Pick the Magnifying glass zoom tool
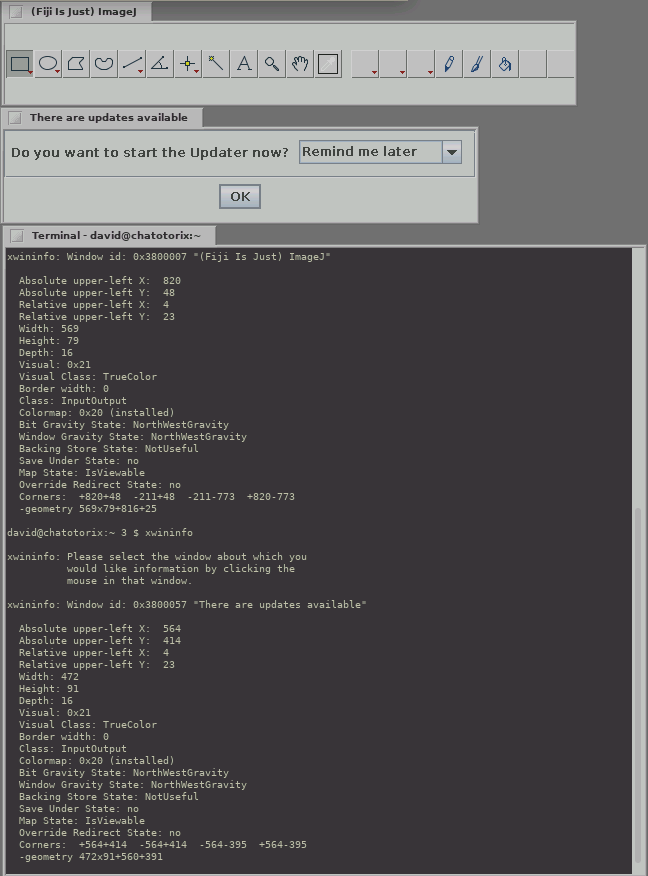Viewport: 648px width, 876px height. pos(272,65)
